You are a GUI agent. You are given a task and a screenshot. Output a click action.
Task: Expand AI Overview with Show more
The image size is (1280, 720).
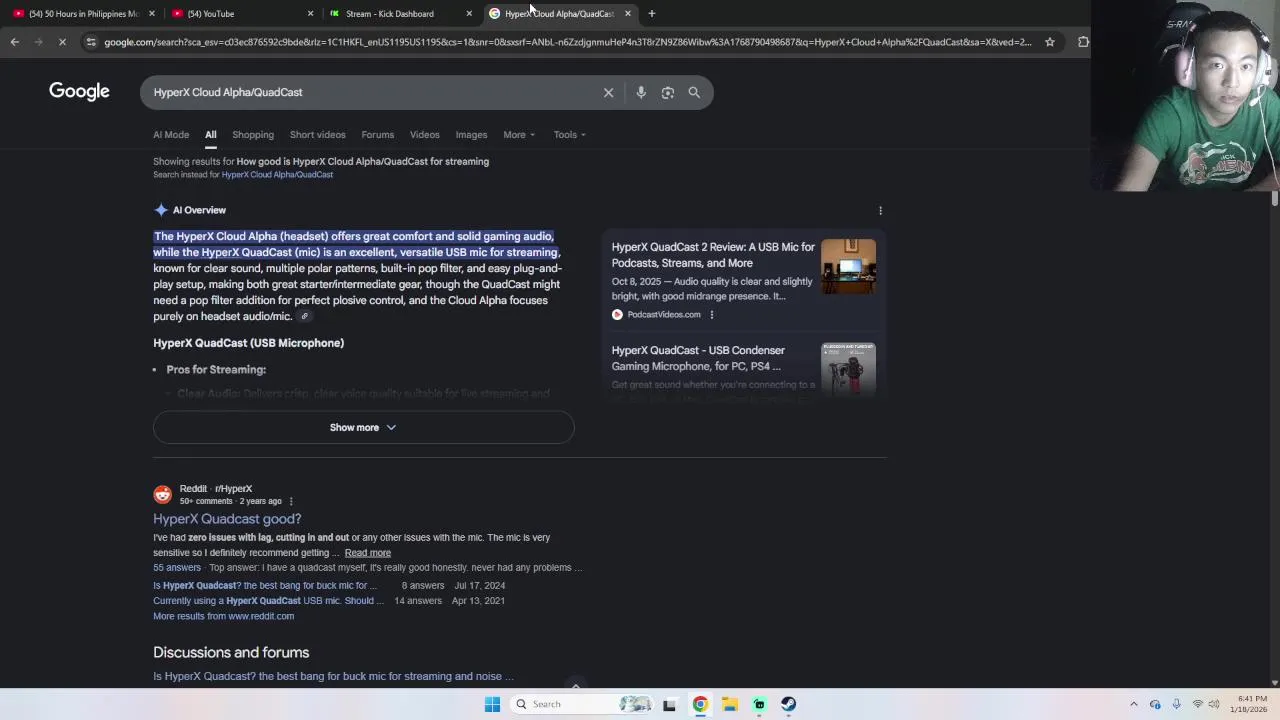coord(363,428)
